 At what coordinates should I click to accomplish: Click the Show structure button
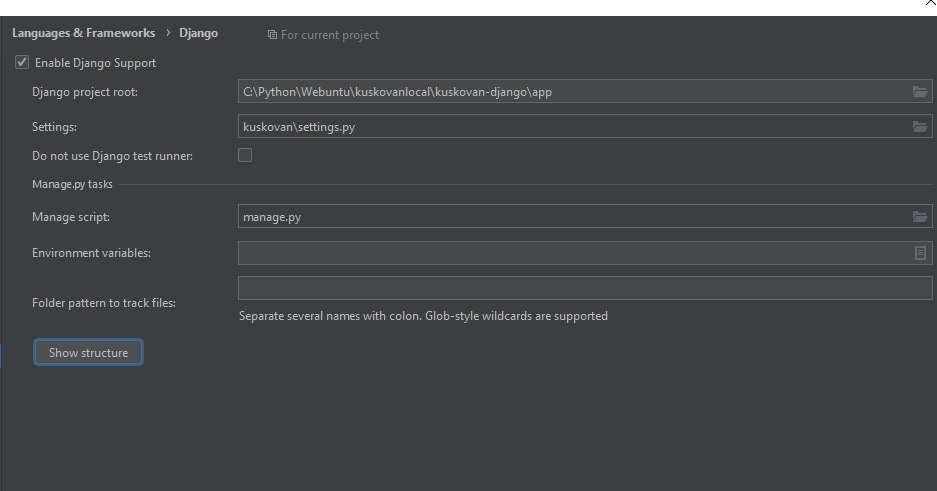[x=88, y=352]
